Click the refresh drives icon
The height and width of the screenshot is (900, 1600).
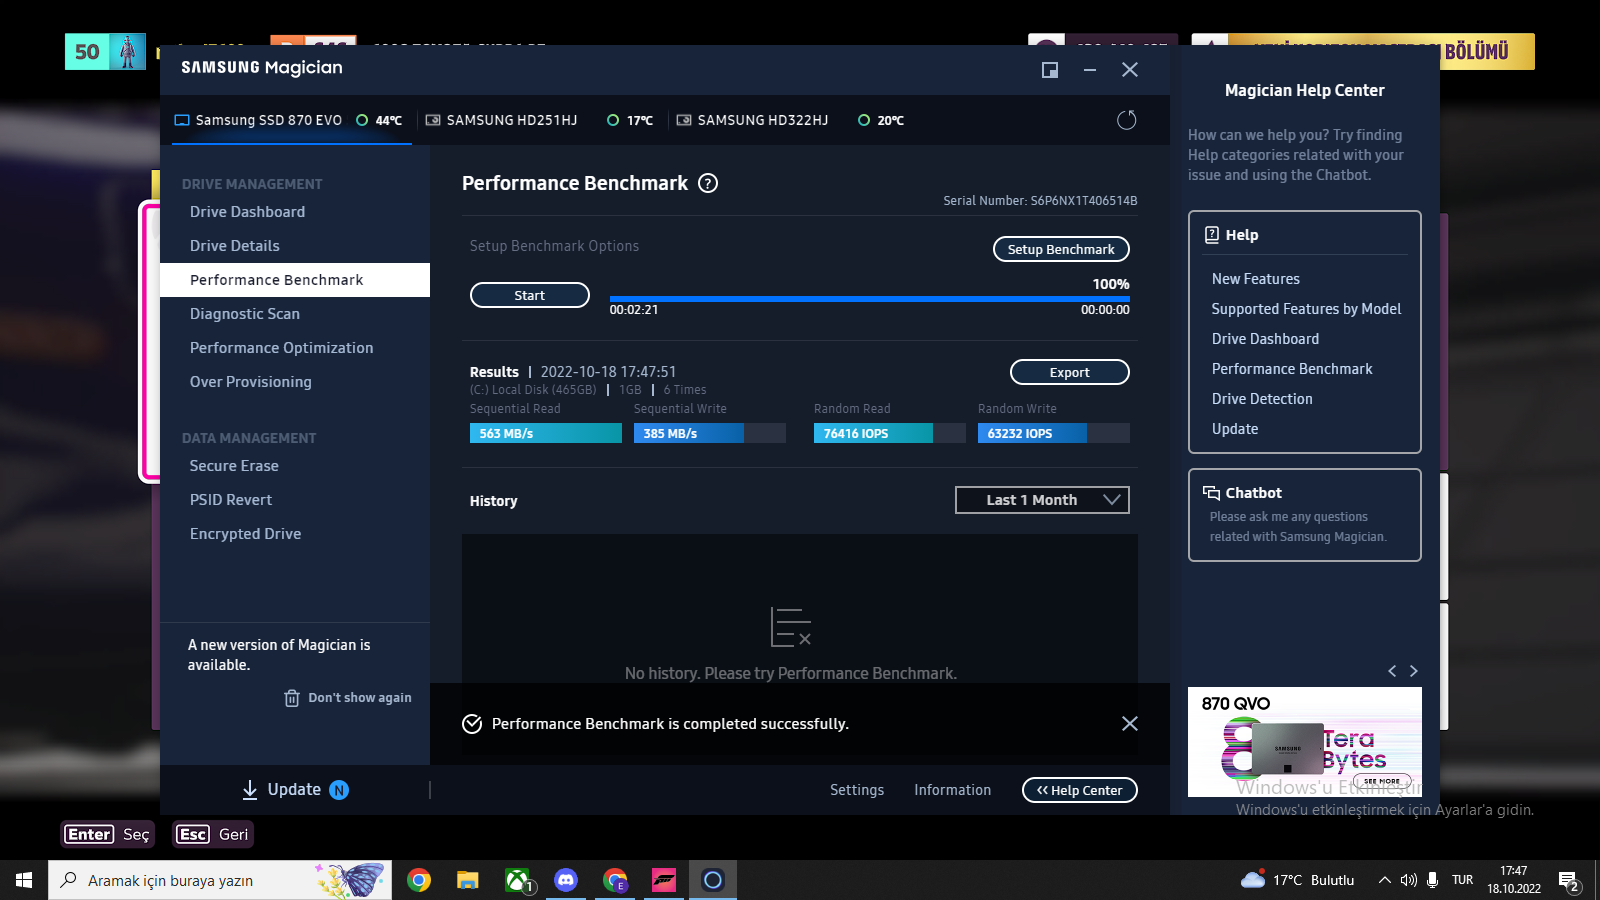(x=1127, y=120)
